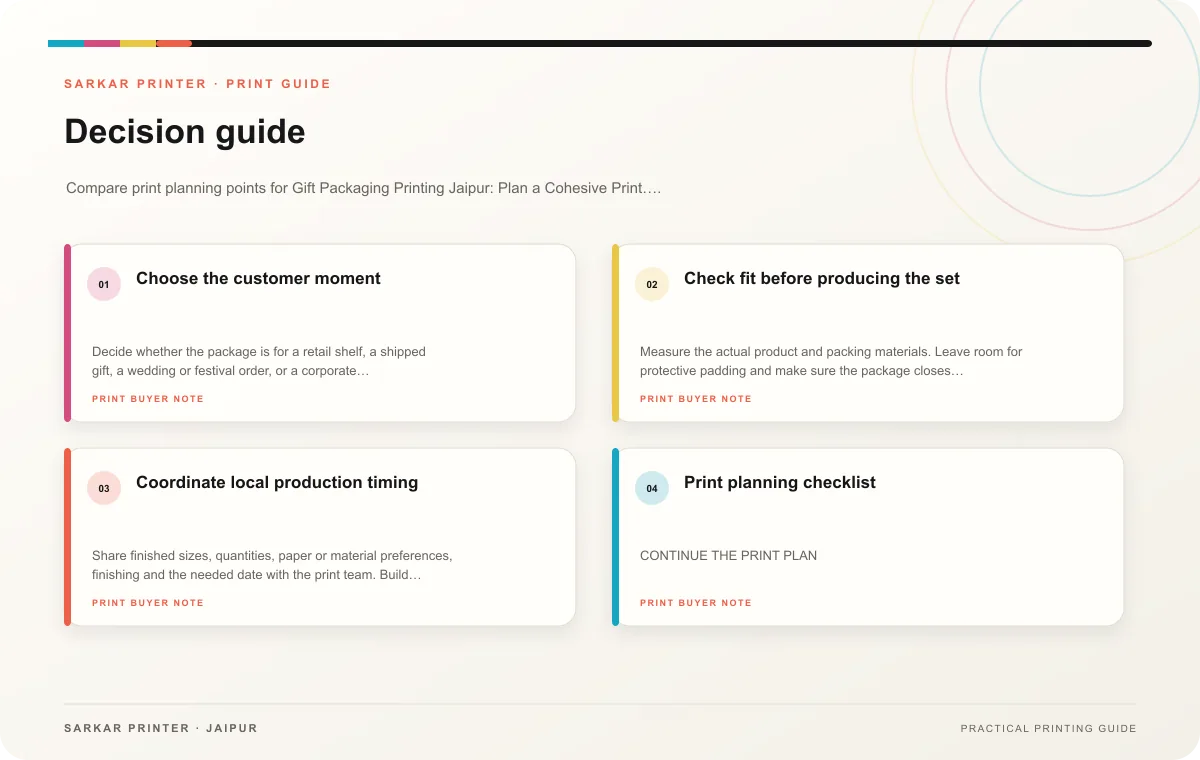Click the 04 number badge
The image size is (1200, 760).
pos(652,488)
